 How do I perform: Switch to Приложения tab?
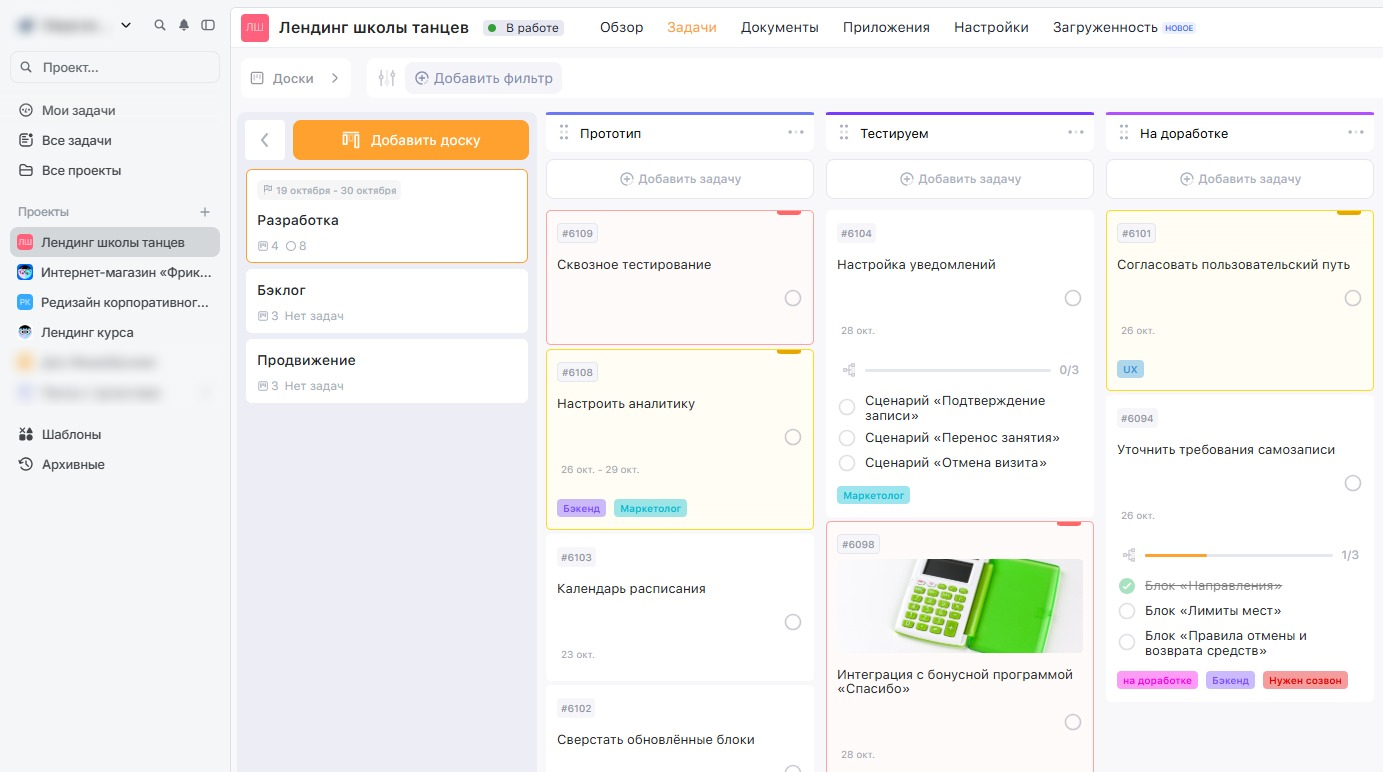(x=886, y=28)
